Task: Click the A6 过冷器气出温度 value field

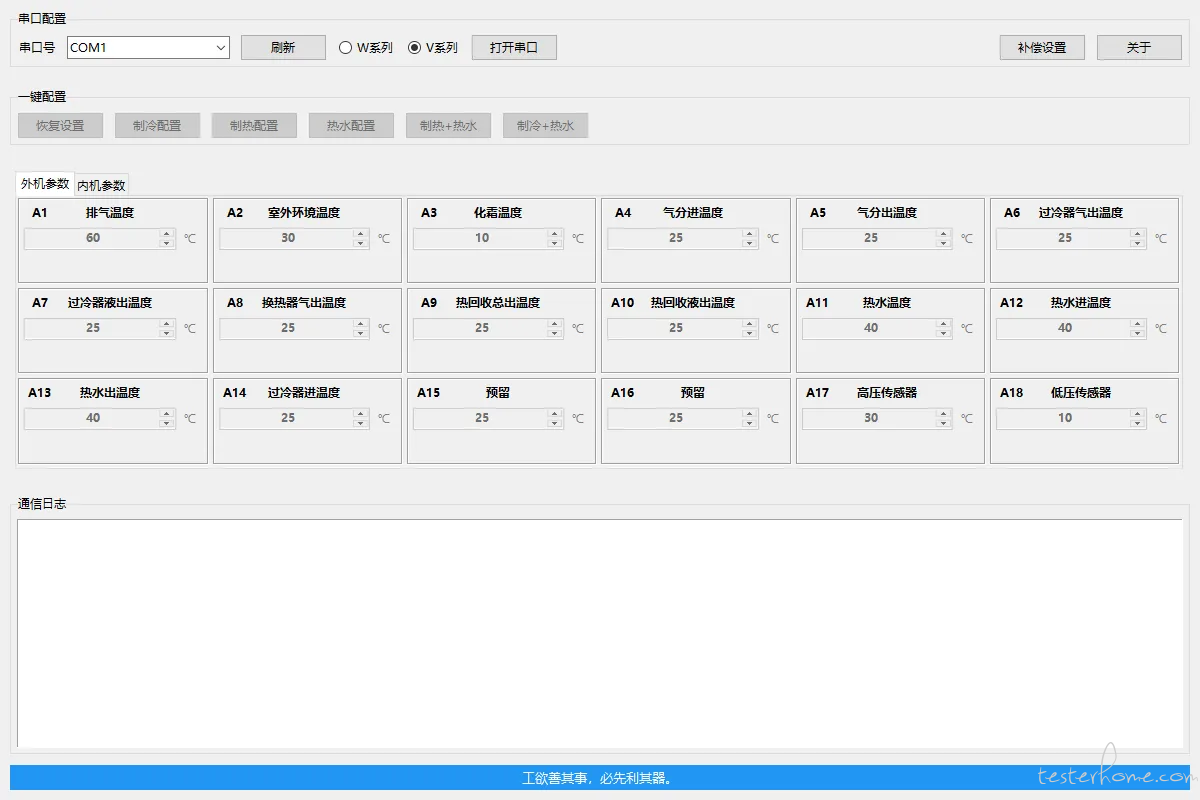Action: pyautogui.click(x=1064, y=238)
